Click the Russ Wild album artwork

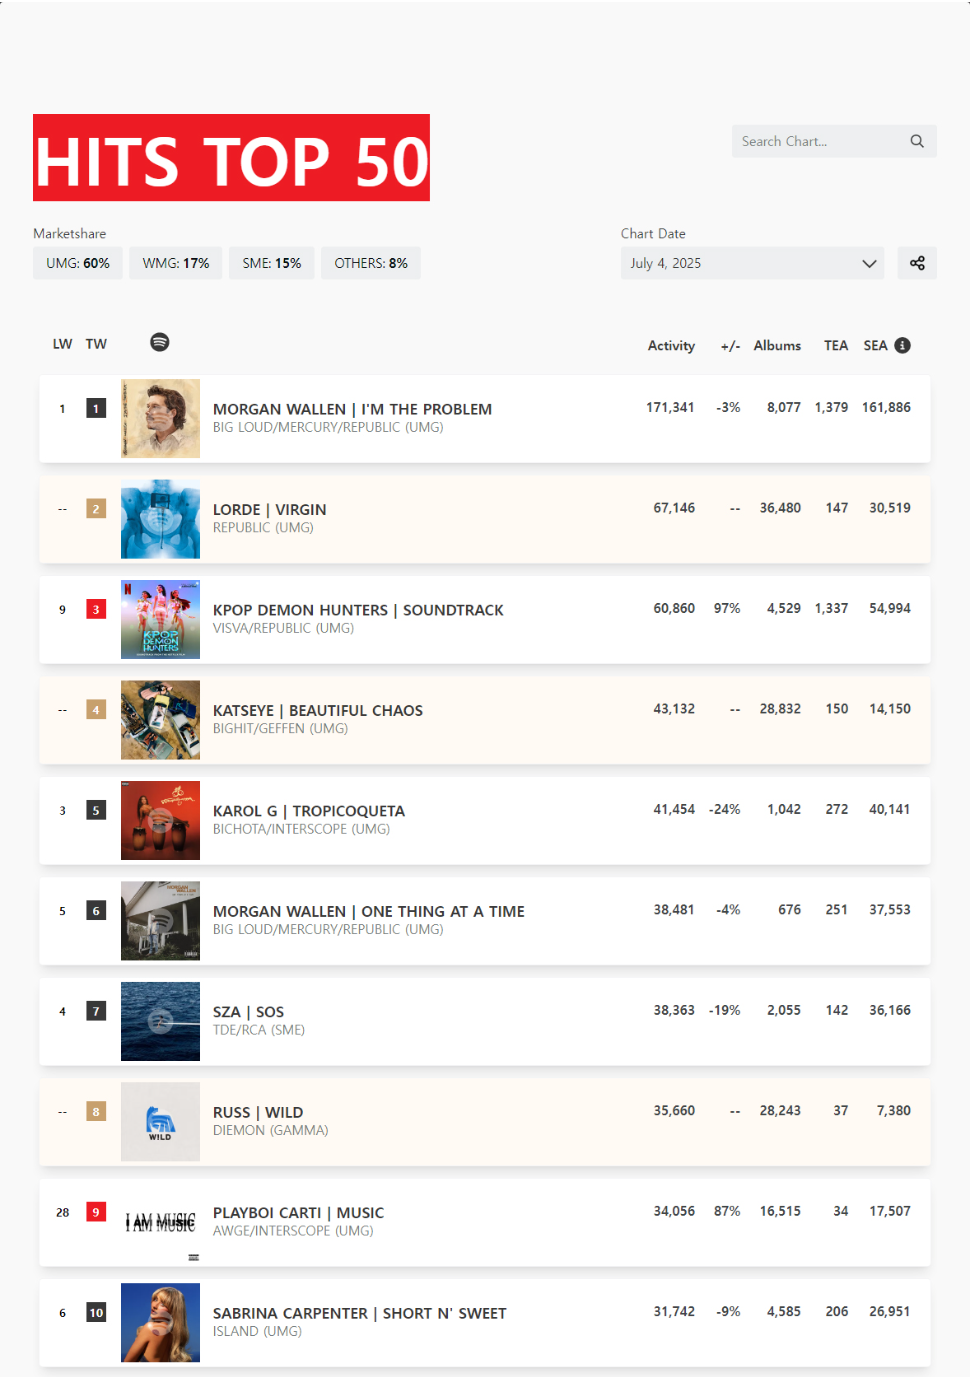160,1121
